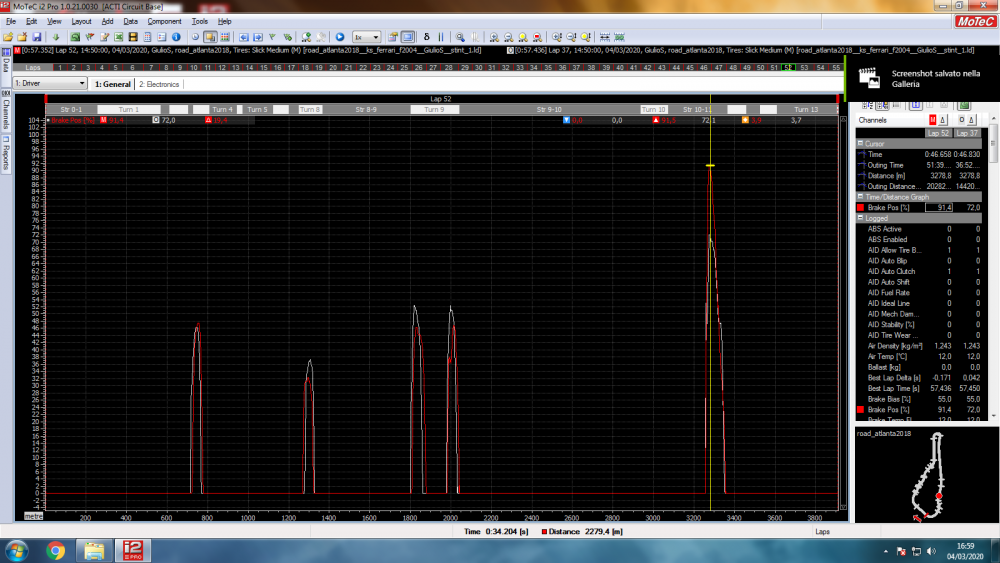Open the Windows Start button
Screen dimensions: 1000x563
[17, 550]
